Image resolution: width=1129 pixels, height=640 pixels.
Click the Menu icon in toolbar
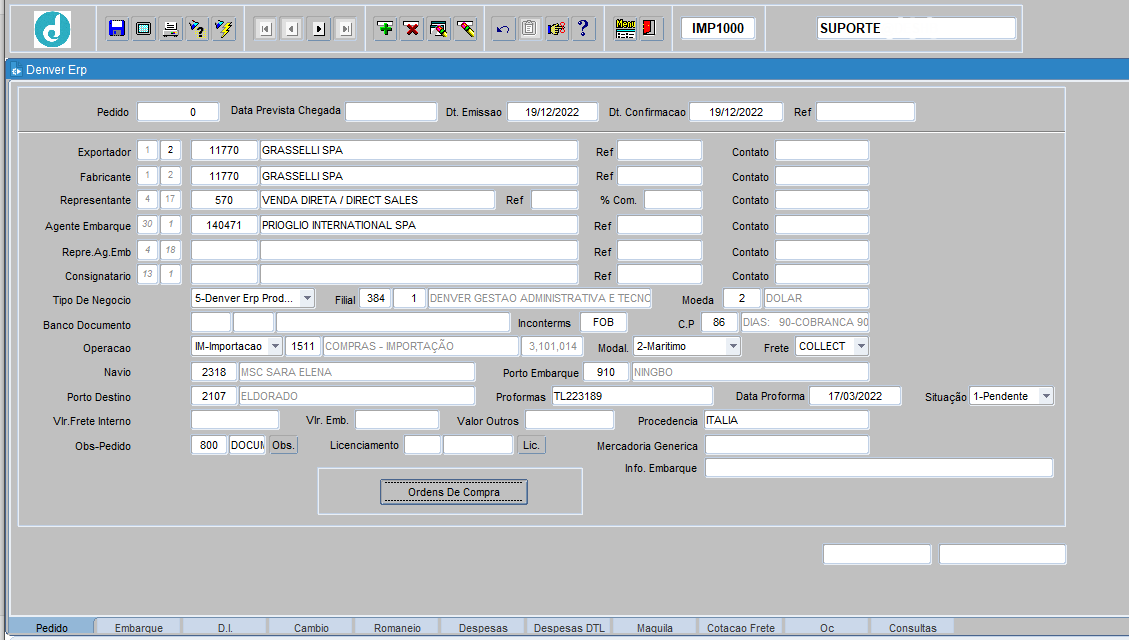(x=626, y=29)
